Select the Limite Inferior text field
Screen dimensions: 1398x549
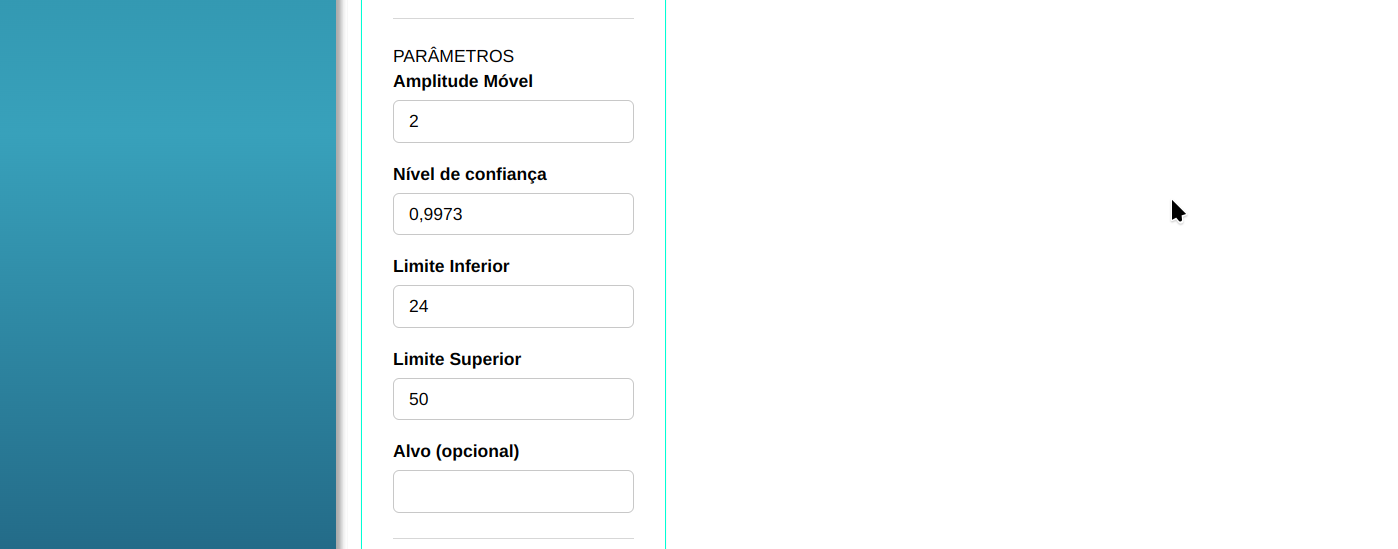(x=513, y=307)
